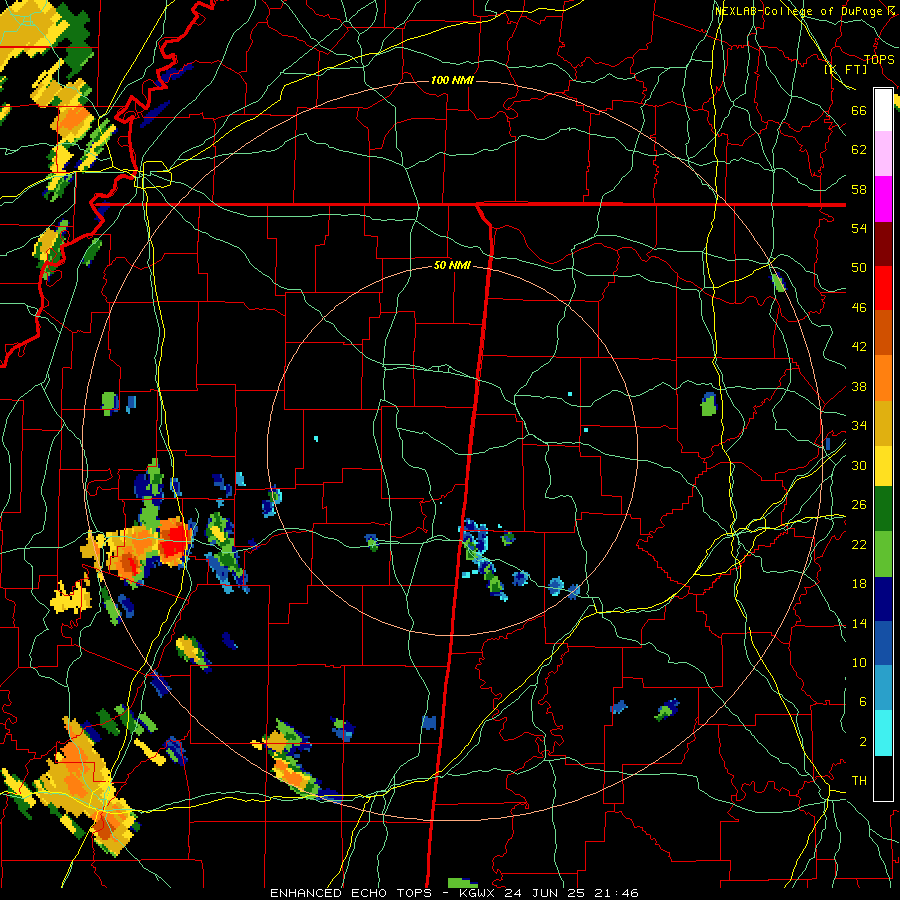The width and height of the screenshot is (900, 900).
Task: Select the dark red 54 kft legend color
Action: point(883,244)
